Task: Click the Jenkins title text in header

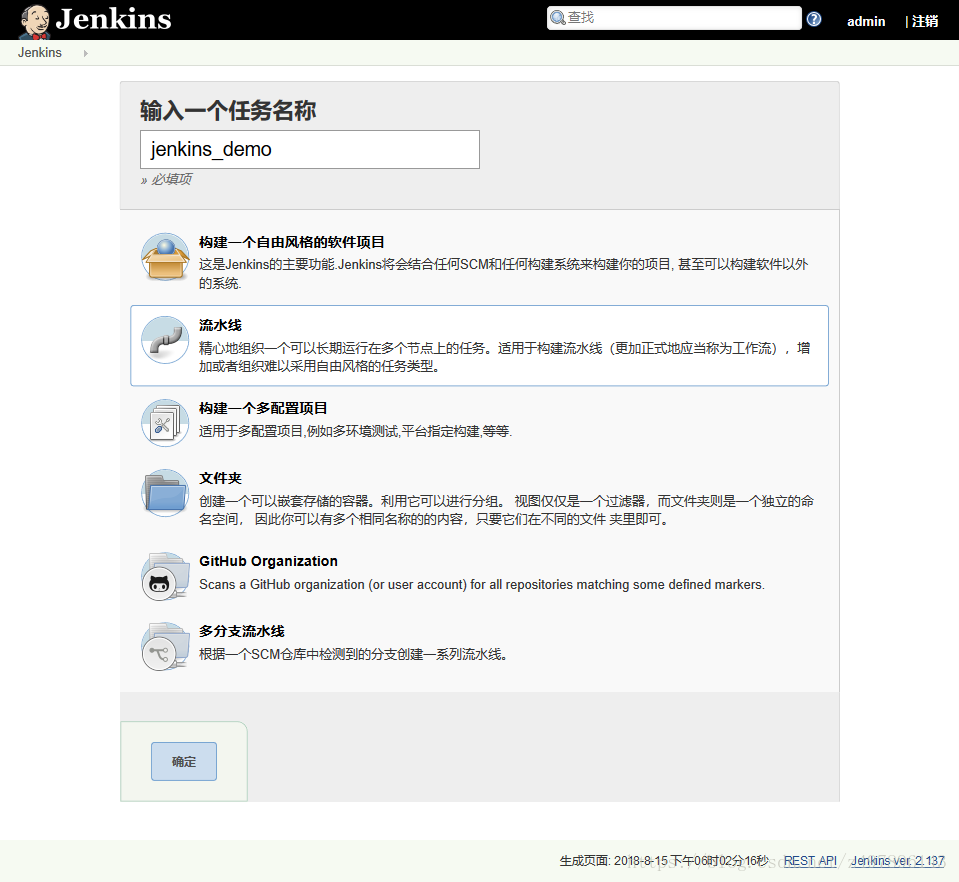Action: click(113, 19)
